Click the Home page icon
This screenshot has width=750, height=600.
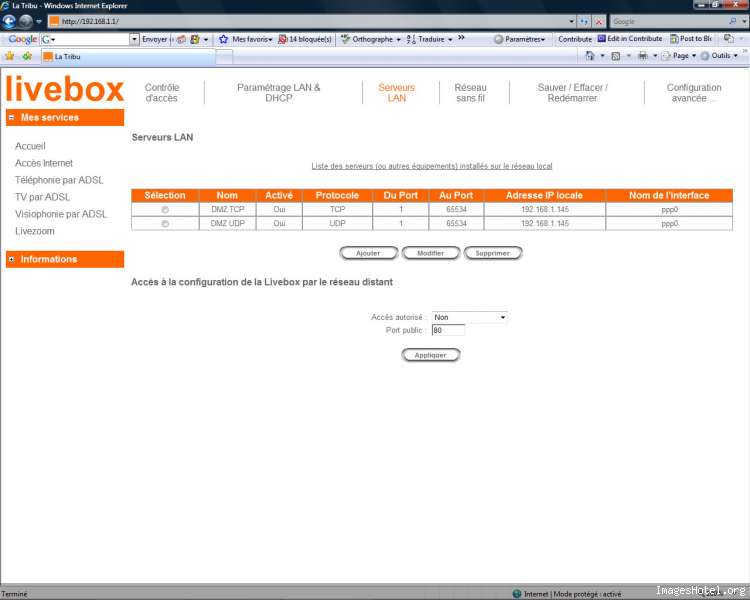click(590, 56)
